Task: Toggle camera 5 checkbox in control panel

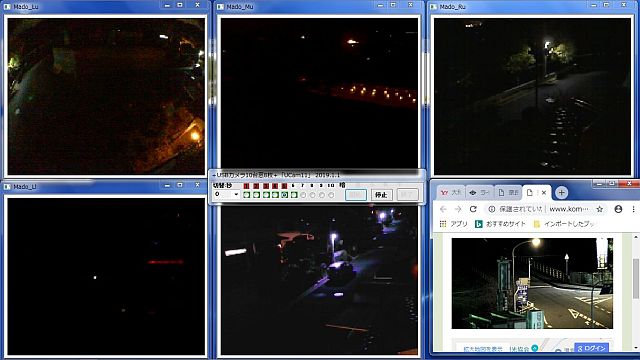Action: 284,195
